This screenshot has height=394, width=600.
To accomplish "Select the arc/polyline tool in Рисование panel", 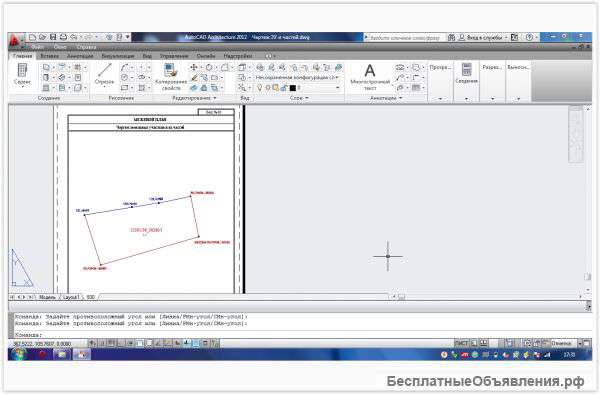I will [124, 67].
